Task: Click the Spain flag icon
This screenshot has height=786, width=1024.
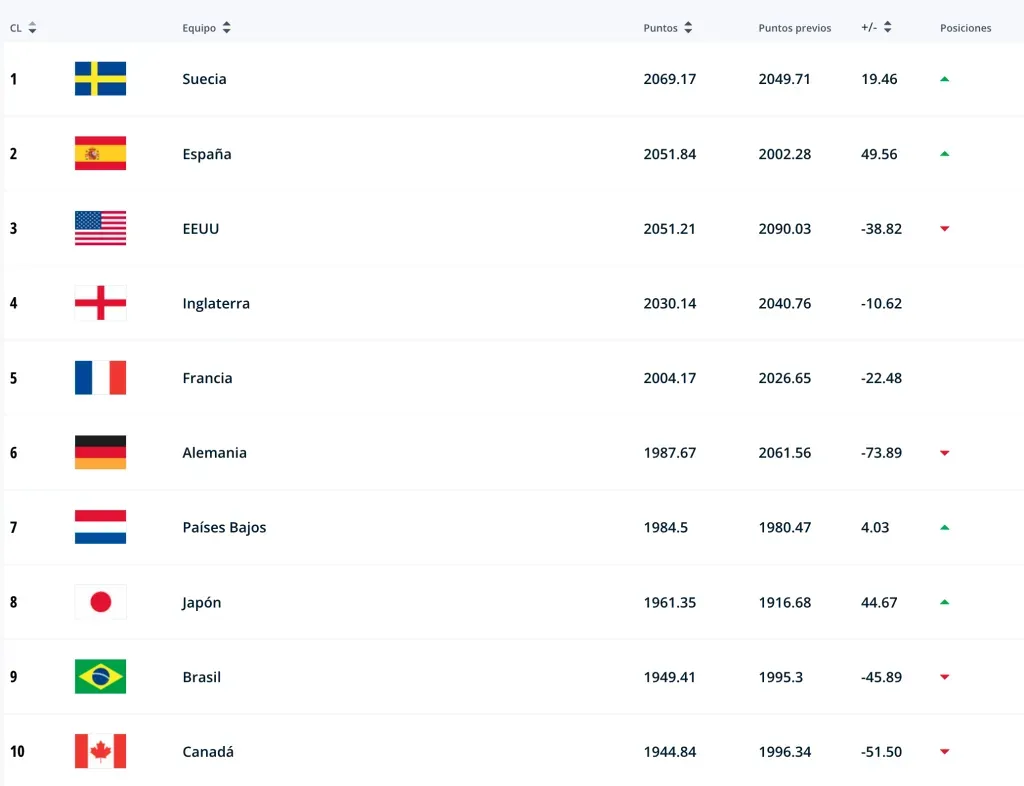Action: 100,154
